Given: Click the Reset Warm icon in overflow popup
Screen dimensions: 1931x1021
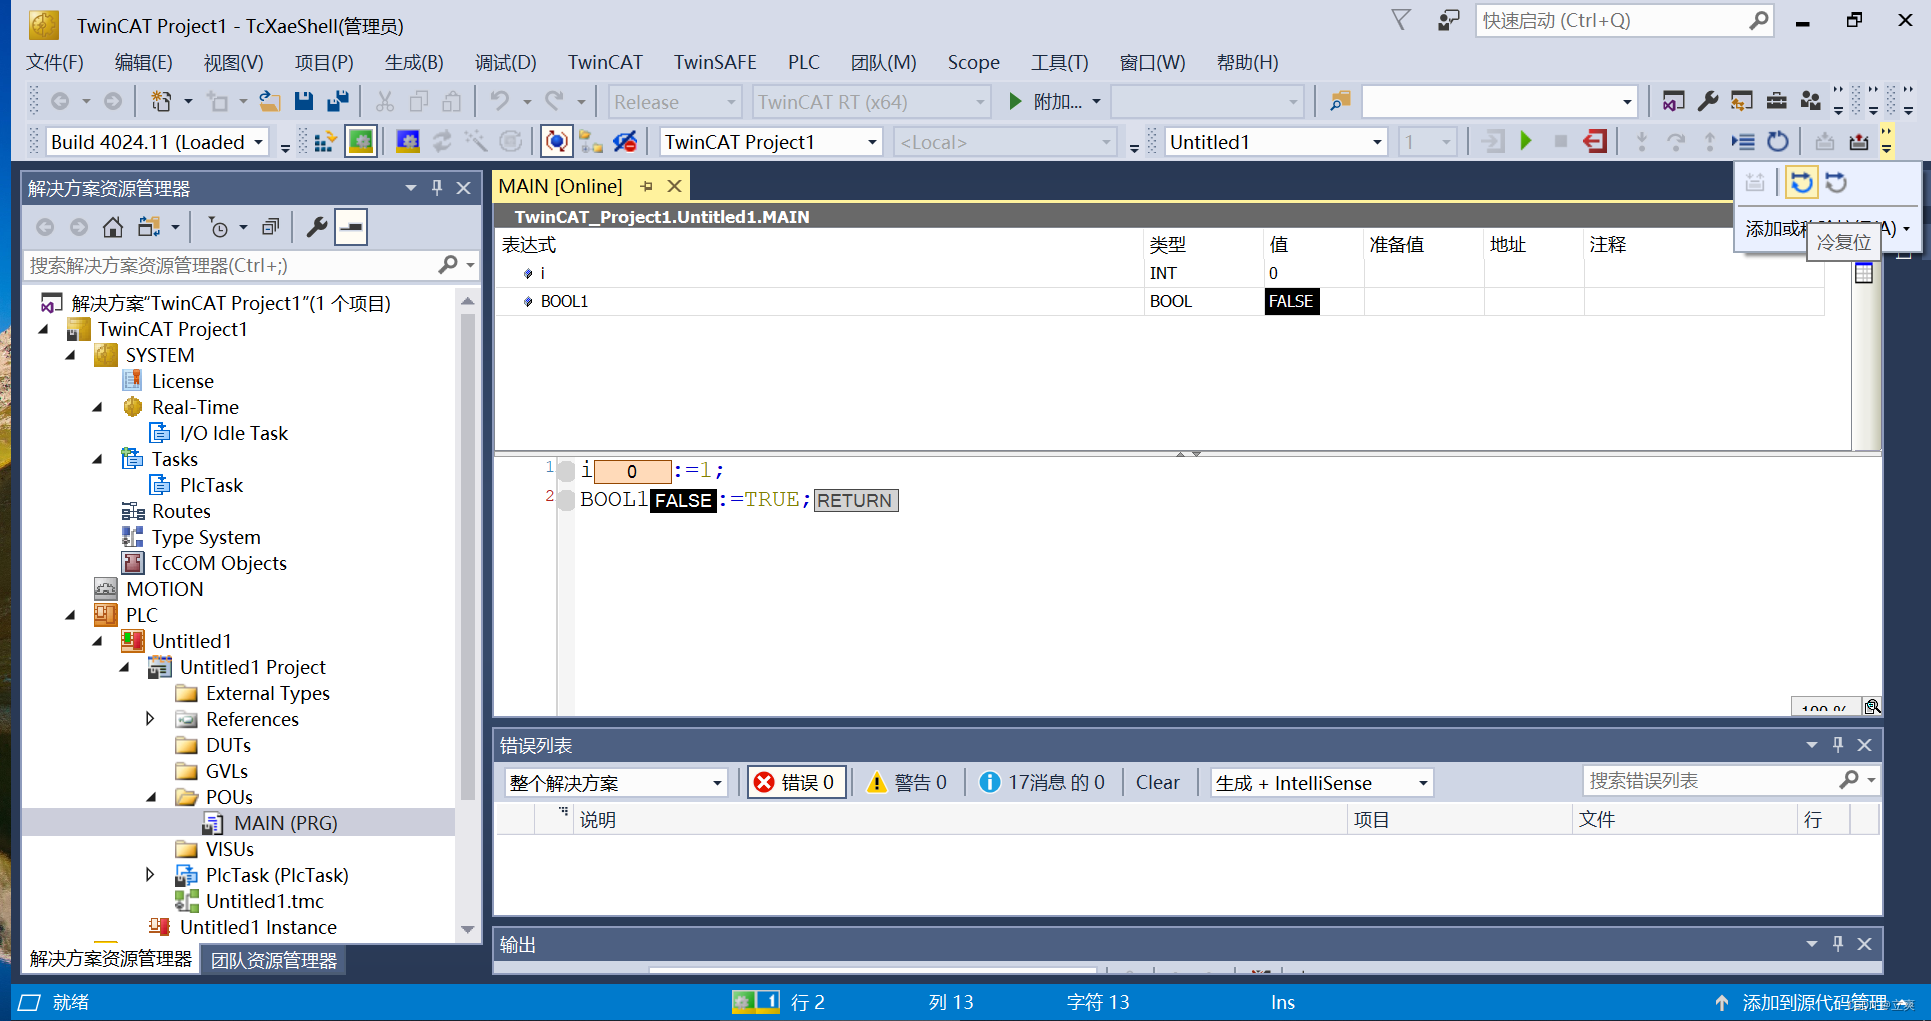Looking at the screenshot, I should point(1837,183).
